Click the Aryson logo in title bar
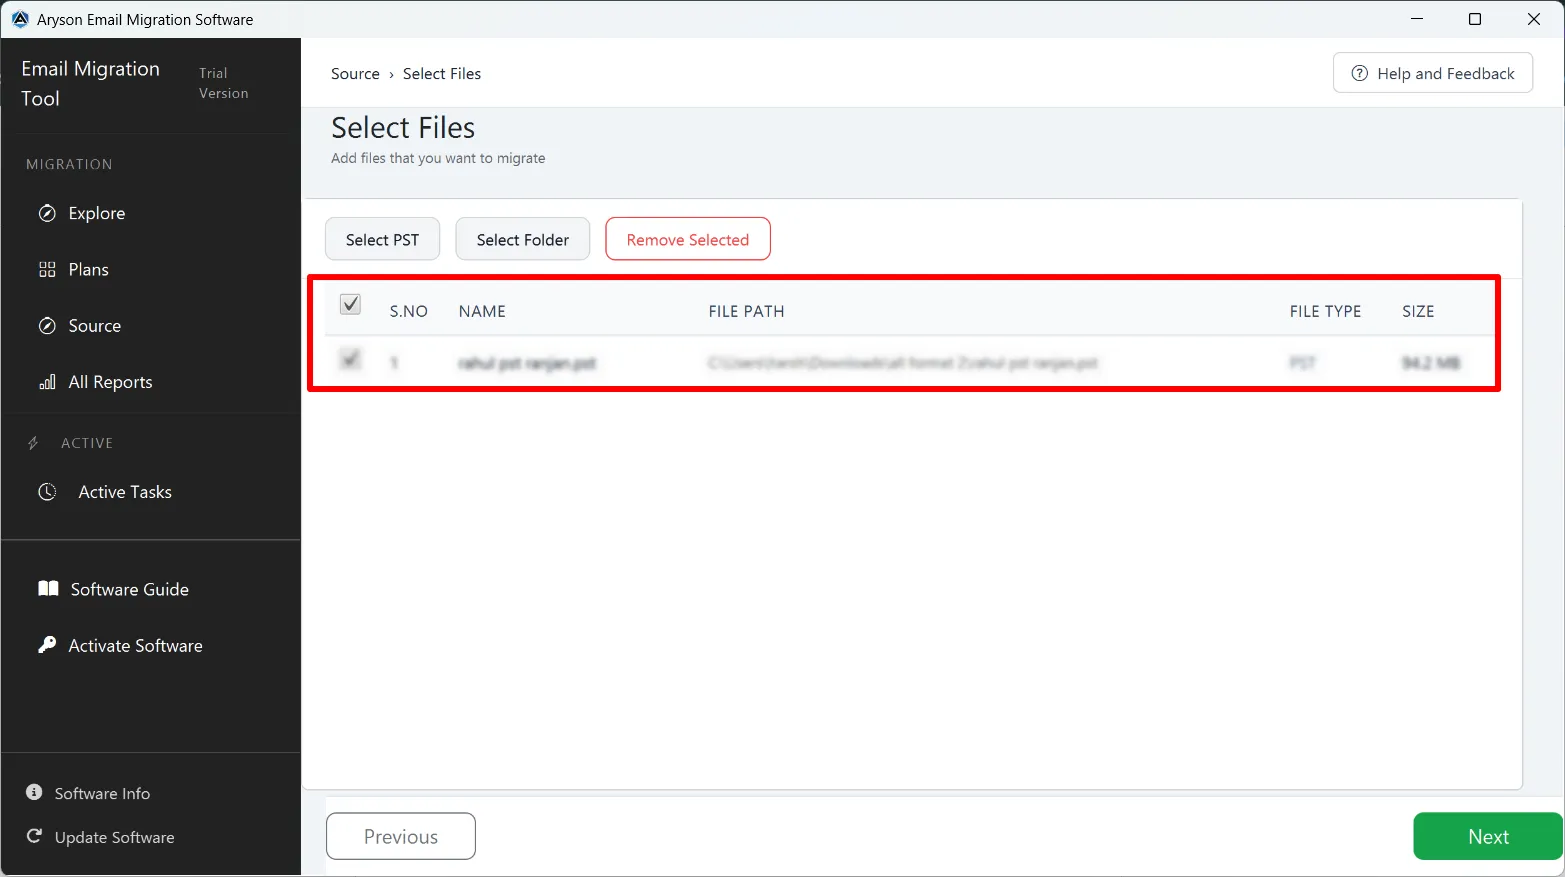Viewport: 1565px width, 877px height. [x=20, y=19]
